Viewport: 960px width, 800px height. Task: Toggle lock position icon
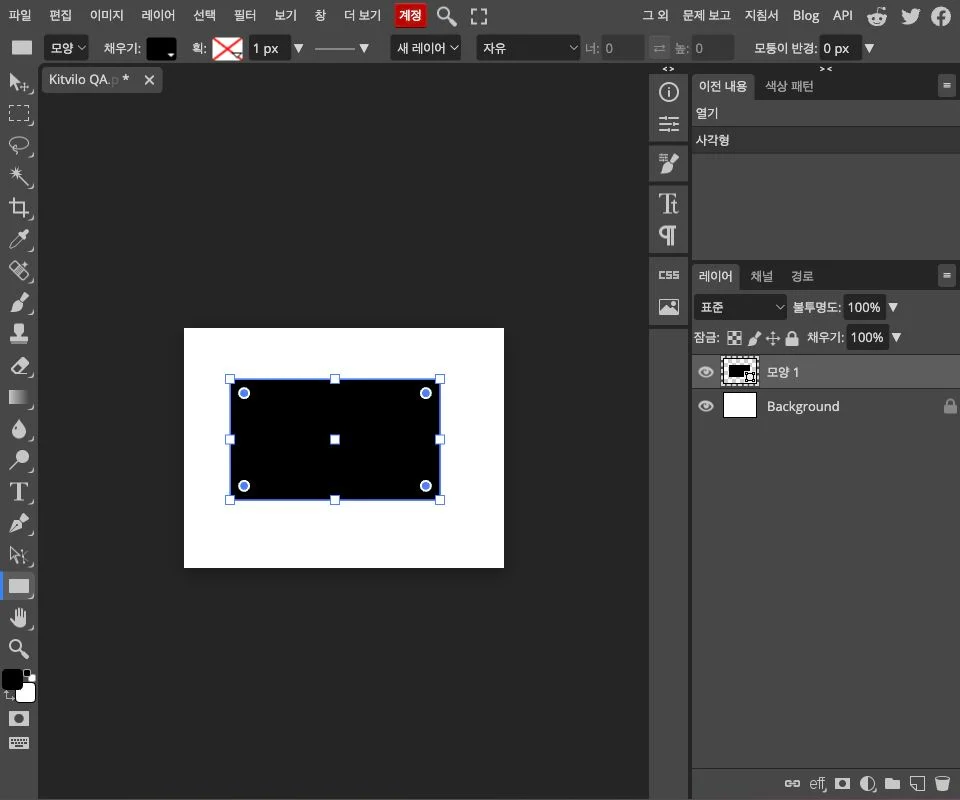tap(773, 338)
